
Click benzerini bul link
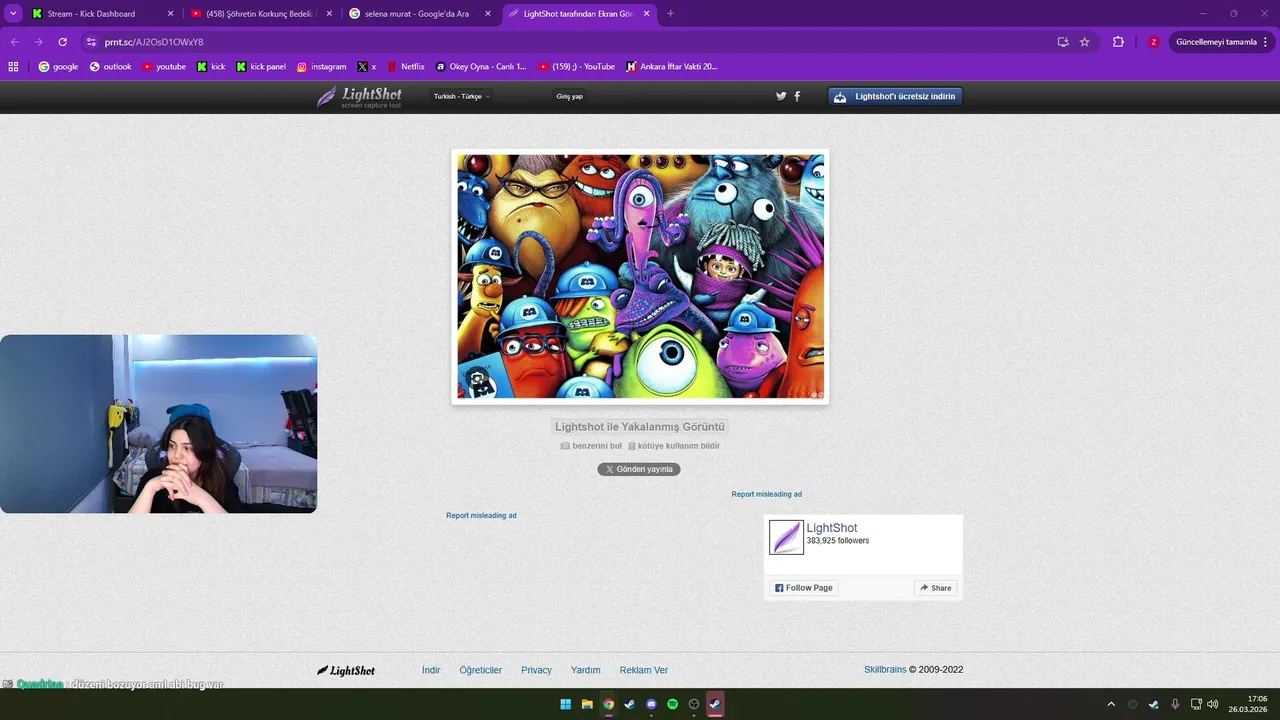point(591,446)
